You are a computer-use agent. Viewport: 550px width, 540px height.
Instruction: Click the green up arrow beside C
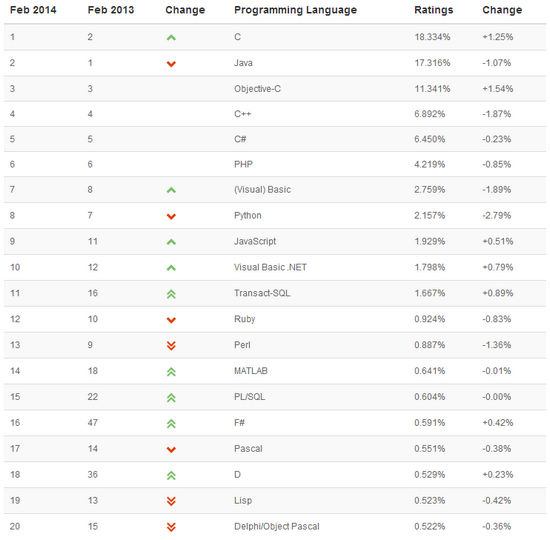coord(171,38)
